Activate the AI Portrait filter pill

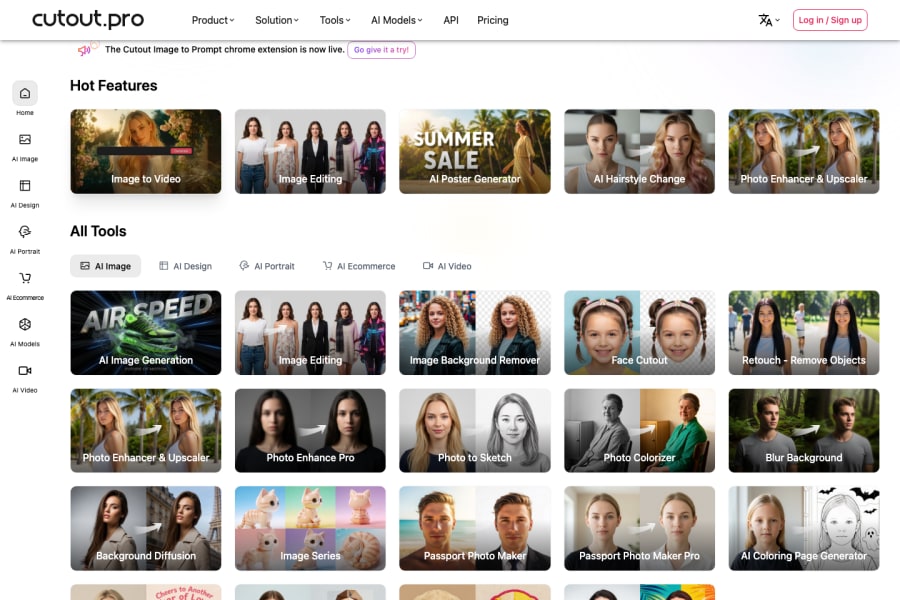click(x=267, y=266)
